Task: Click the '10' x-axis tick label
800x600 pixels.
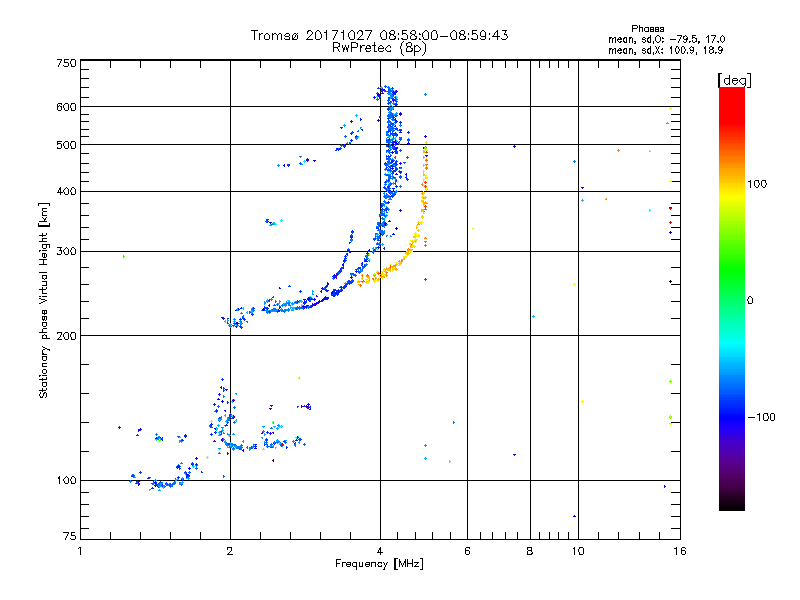Action: coord(578,551)
